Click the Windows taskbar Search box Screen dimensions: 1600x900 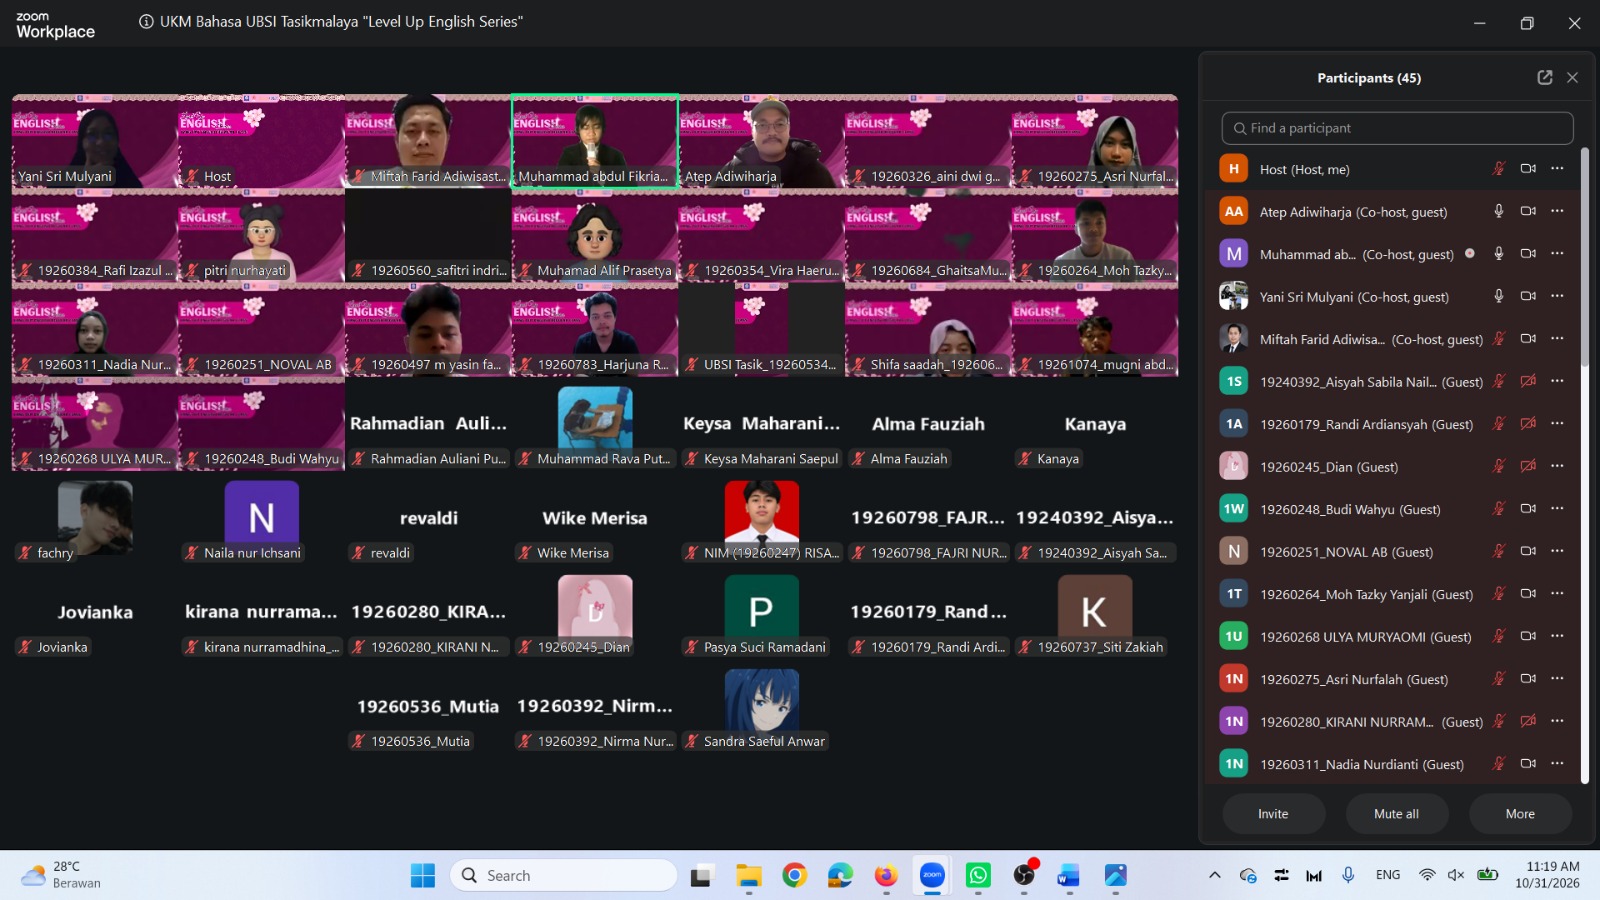pos(563,875)
